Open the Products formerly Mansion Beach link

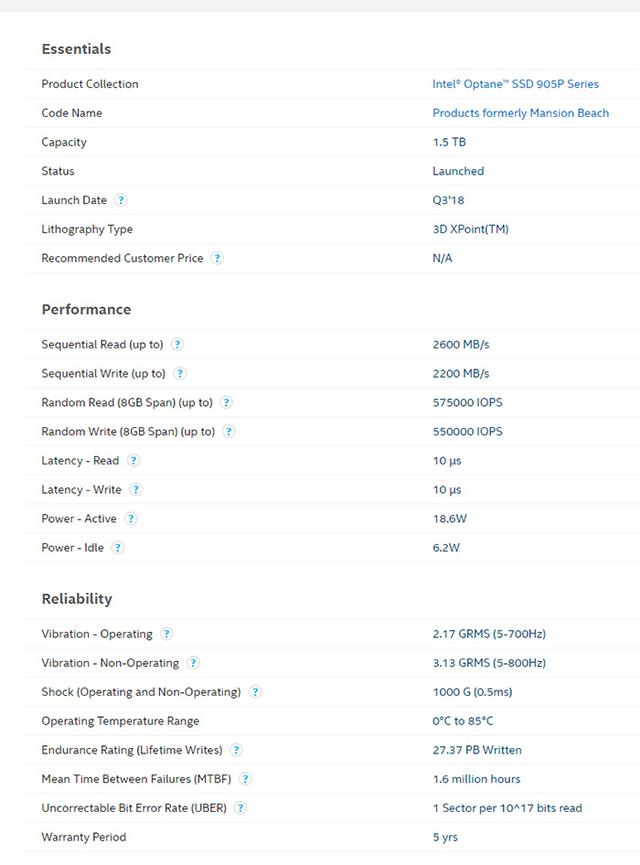tap(520, 113)
